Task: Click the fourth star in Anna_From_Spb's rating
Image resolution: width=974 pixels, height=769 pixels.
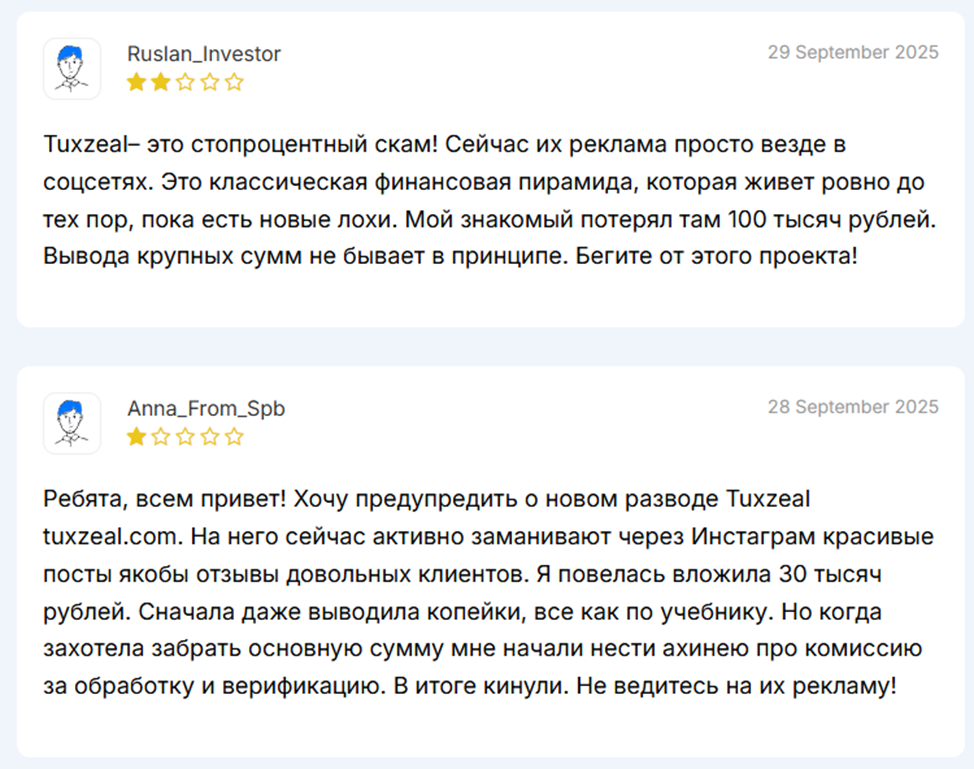Action: click(x=210, y=437)
